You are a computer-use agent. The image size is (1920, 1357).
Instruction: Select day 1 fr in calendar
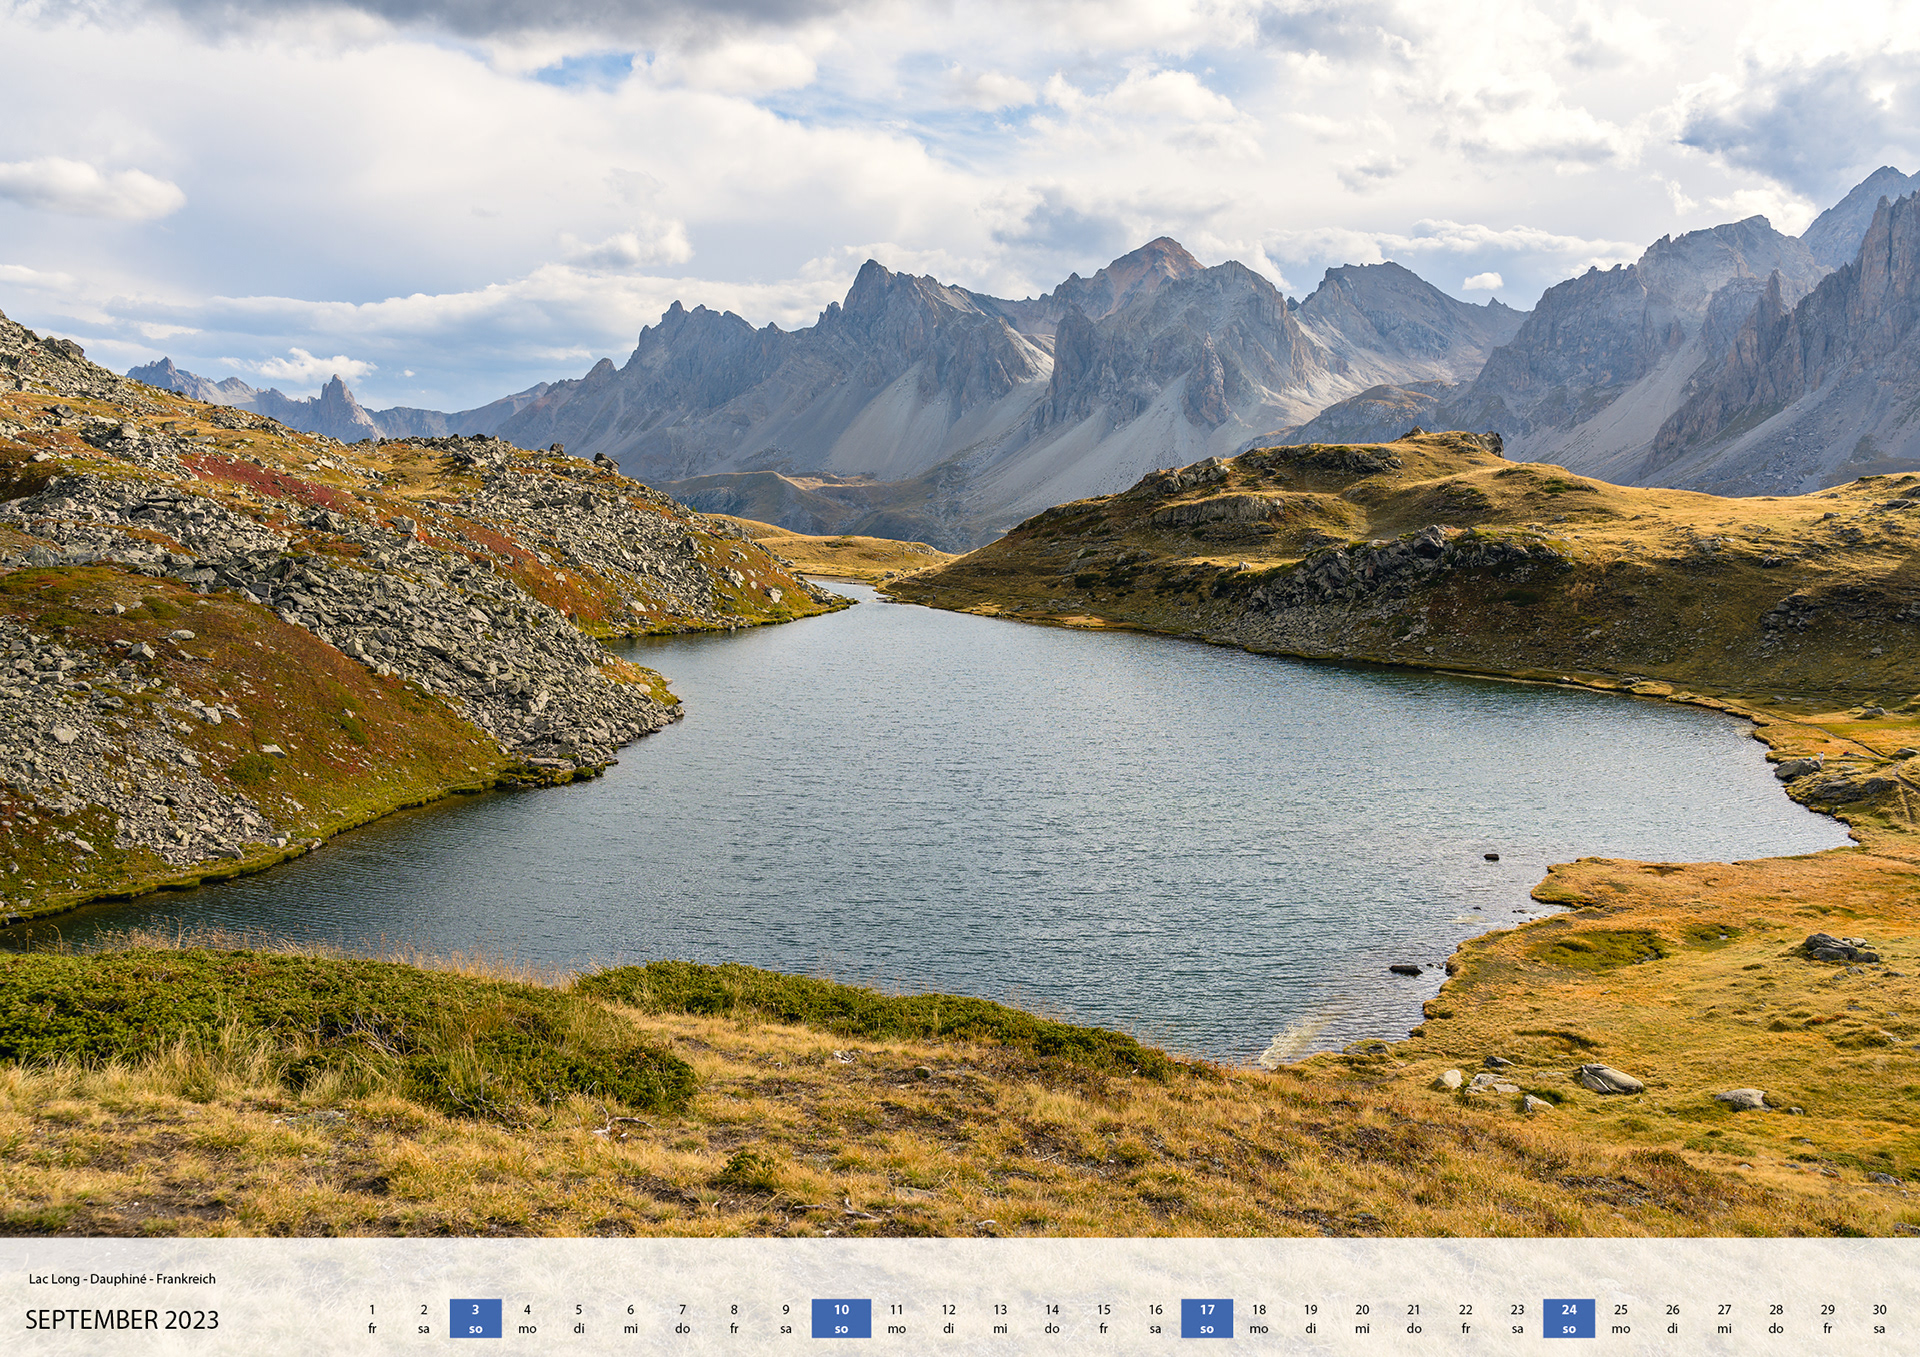tap(372, 1318)
